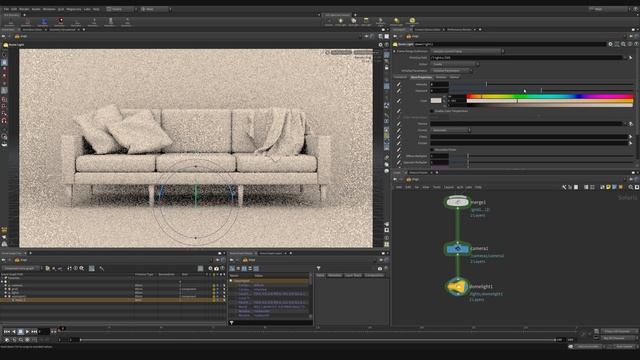Open the texture Format dropdown

point(451,130)
